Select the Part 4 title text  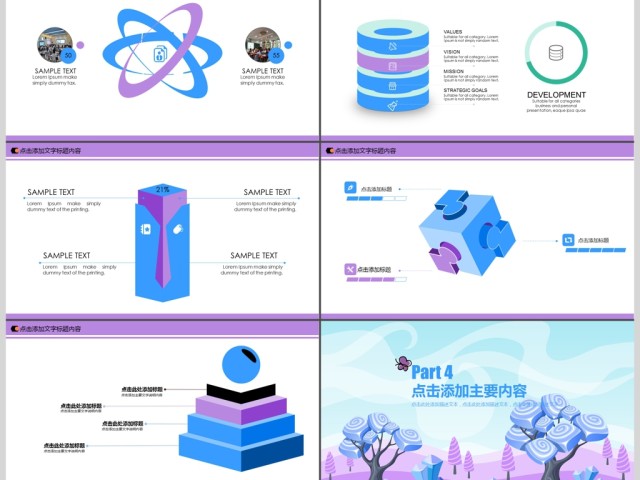(x=433, y=373)
